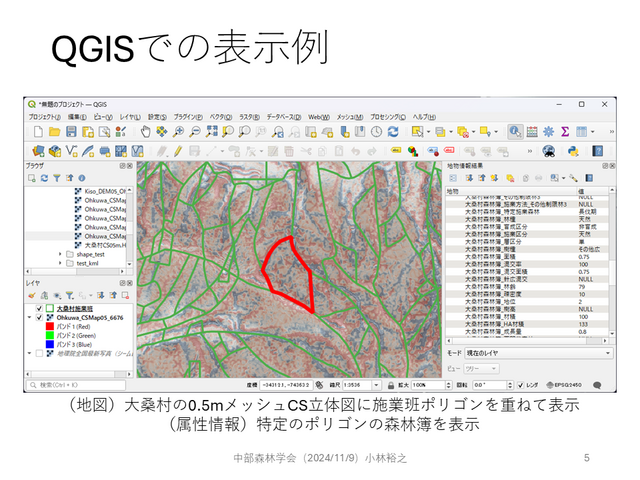Create a new blank project

pos(38,131)
